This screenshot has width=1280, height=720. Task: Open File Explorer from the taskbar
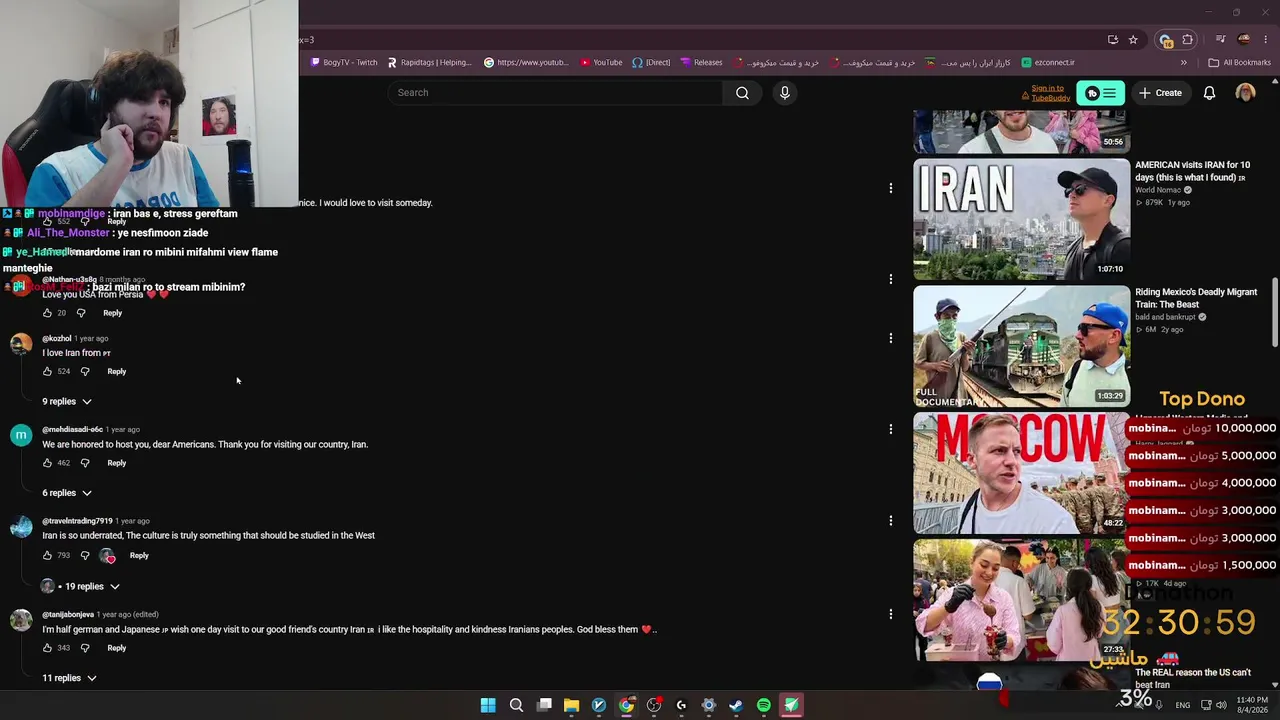[x=571, y=705]
